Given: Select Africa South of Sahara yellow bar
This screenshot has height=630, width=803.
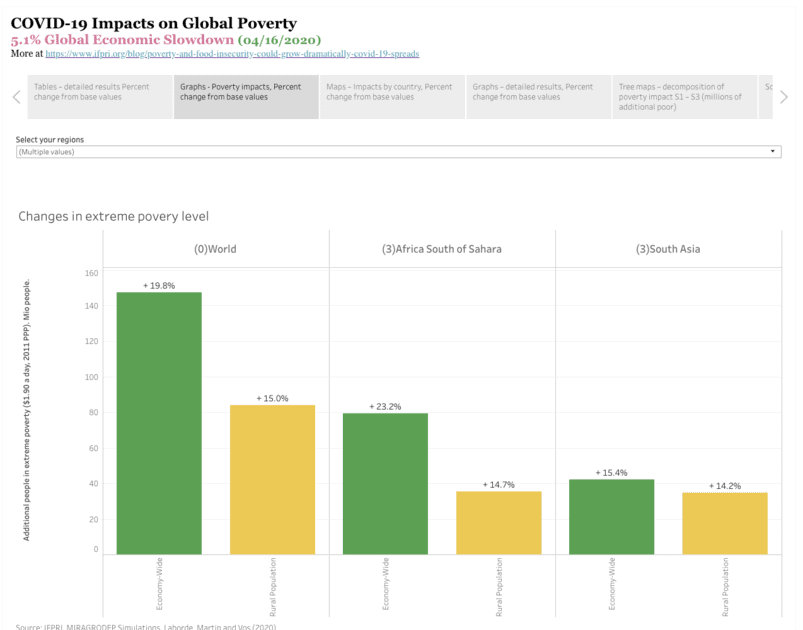Looking at the screenshot, I should click(498, 522).
